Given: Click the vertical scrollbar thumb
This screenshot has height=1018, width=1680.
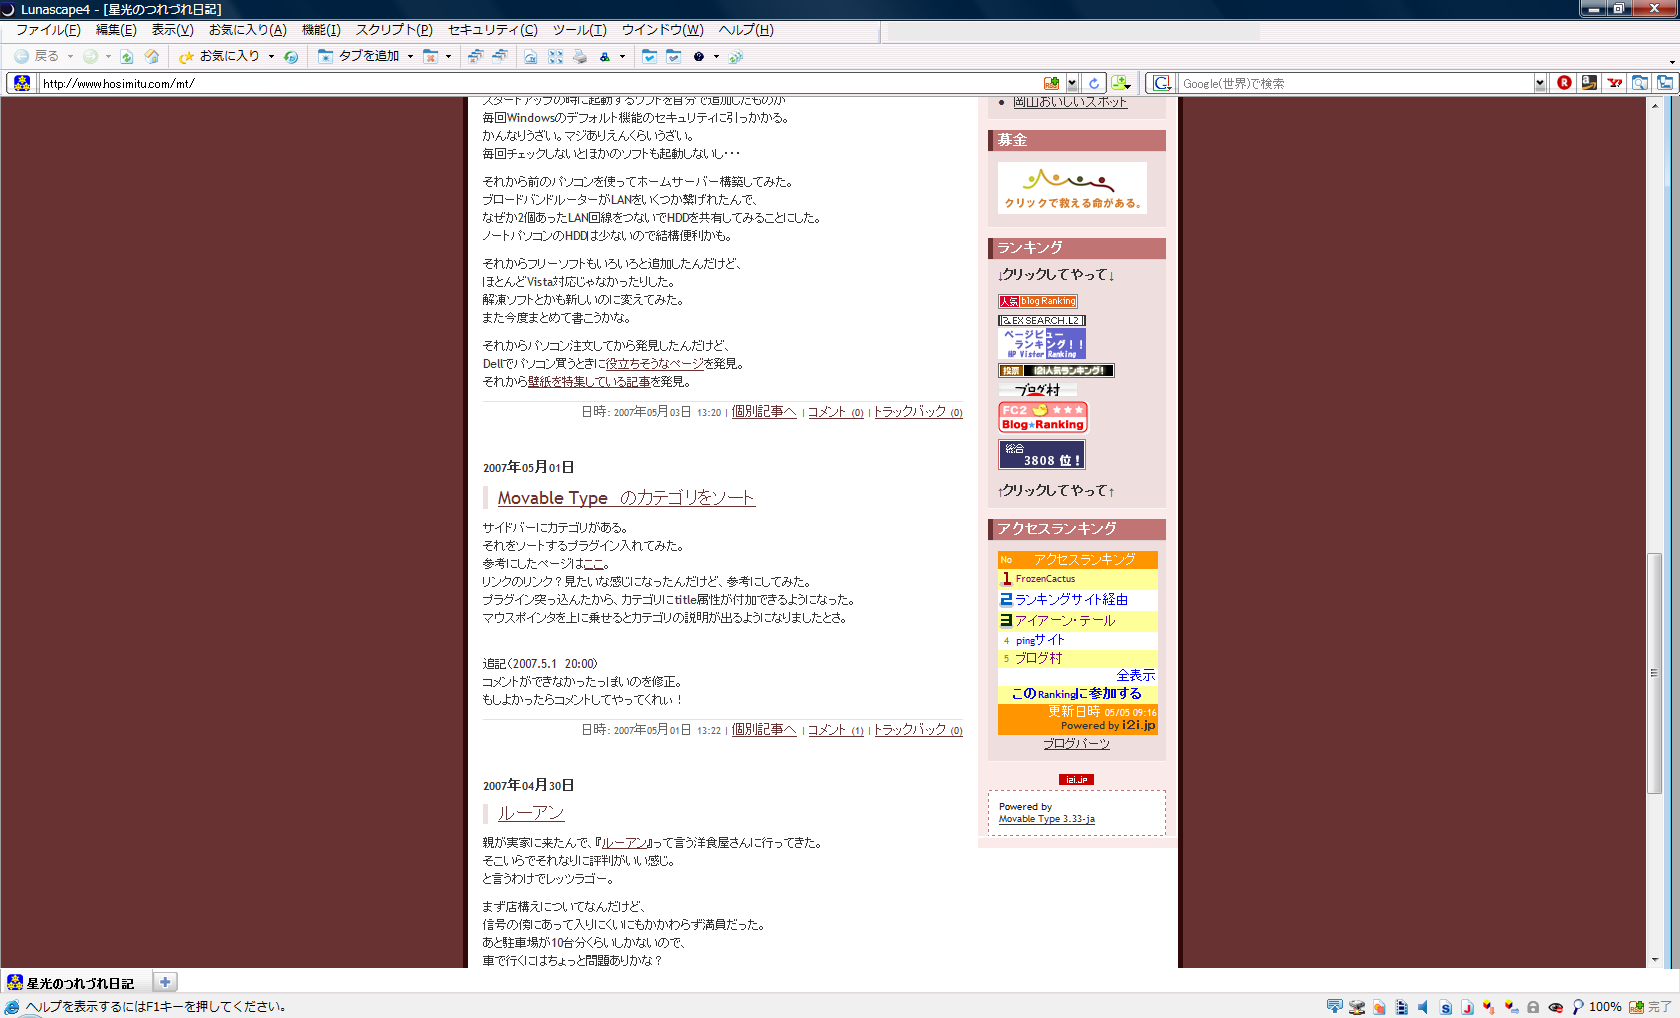Looking at the screenshot, I should point(1655,674).
